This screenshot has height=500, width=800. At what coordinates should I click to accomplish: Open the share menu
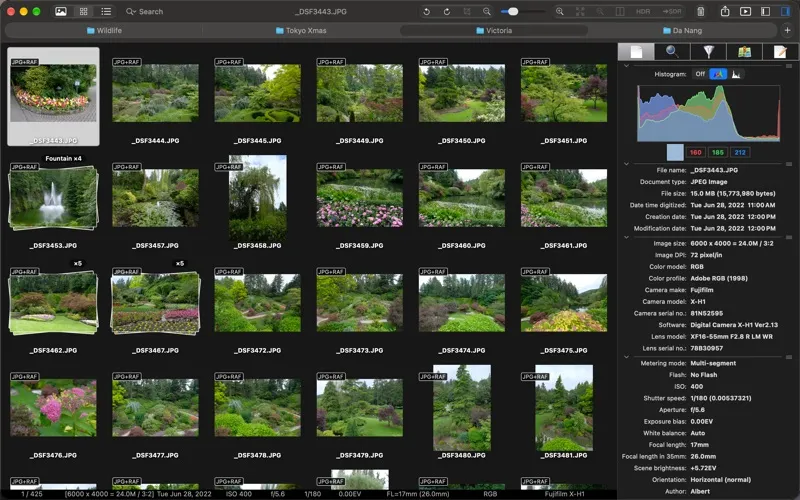(x=725, y=11)
